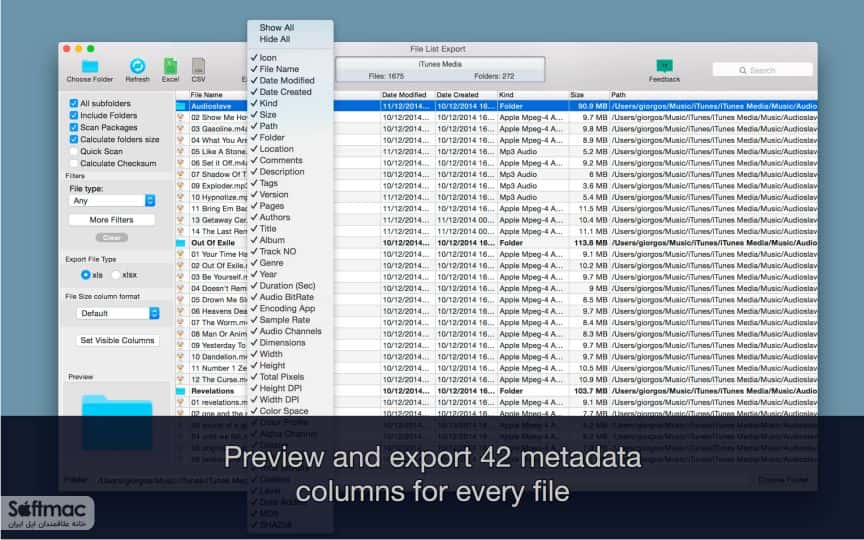Click the iTunes Media folder info box

[x=440, y=69]
